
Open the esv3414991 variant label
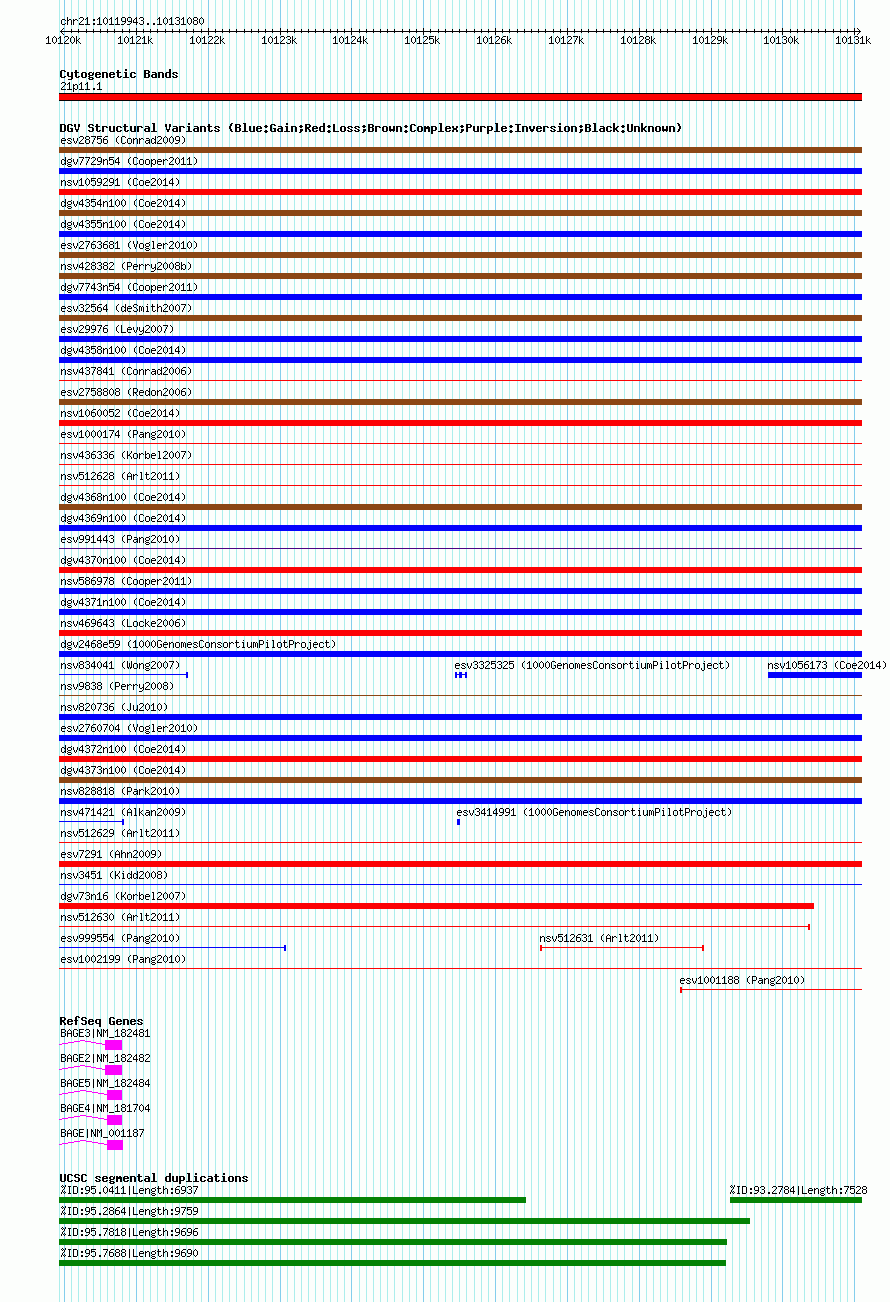594,812
